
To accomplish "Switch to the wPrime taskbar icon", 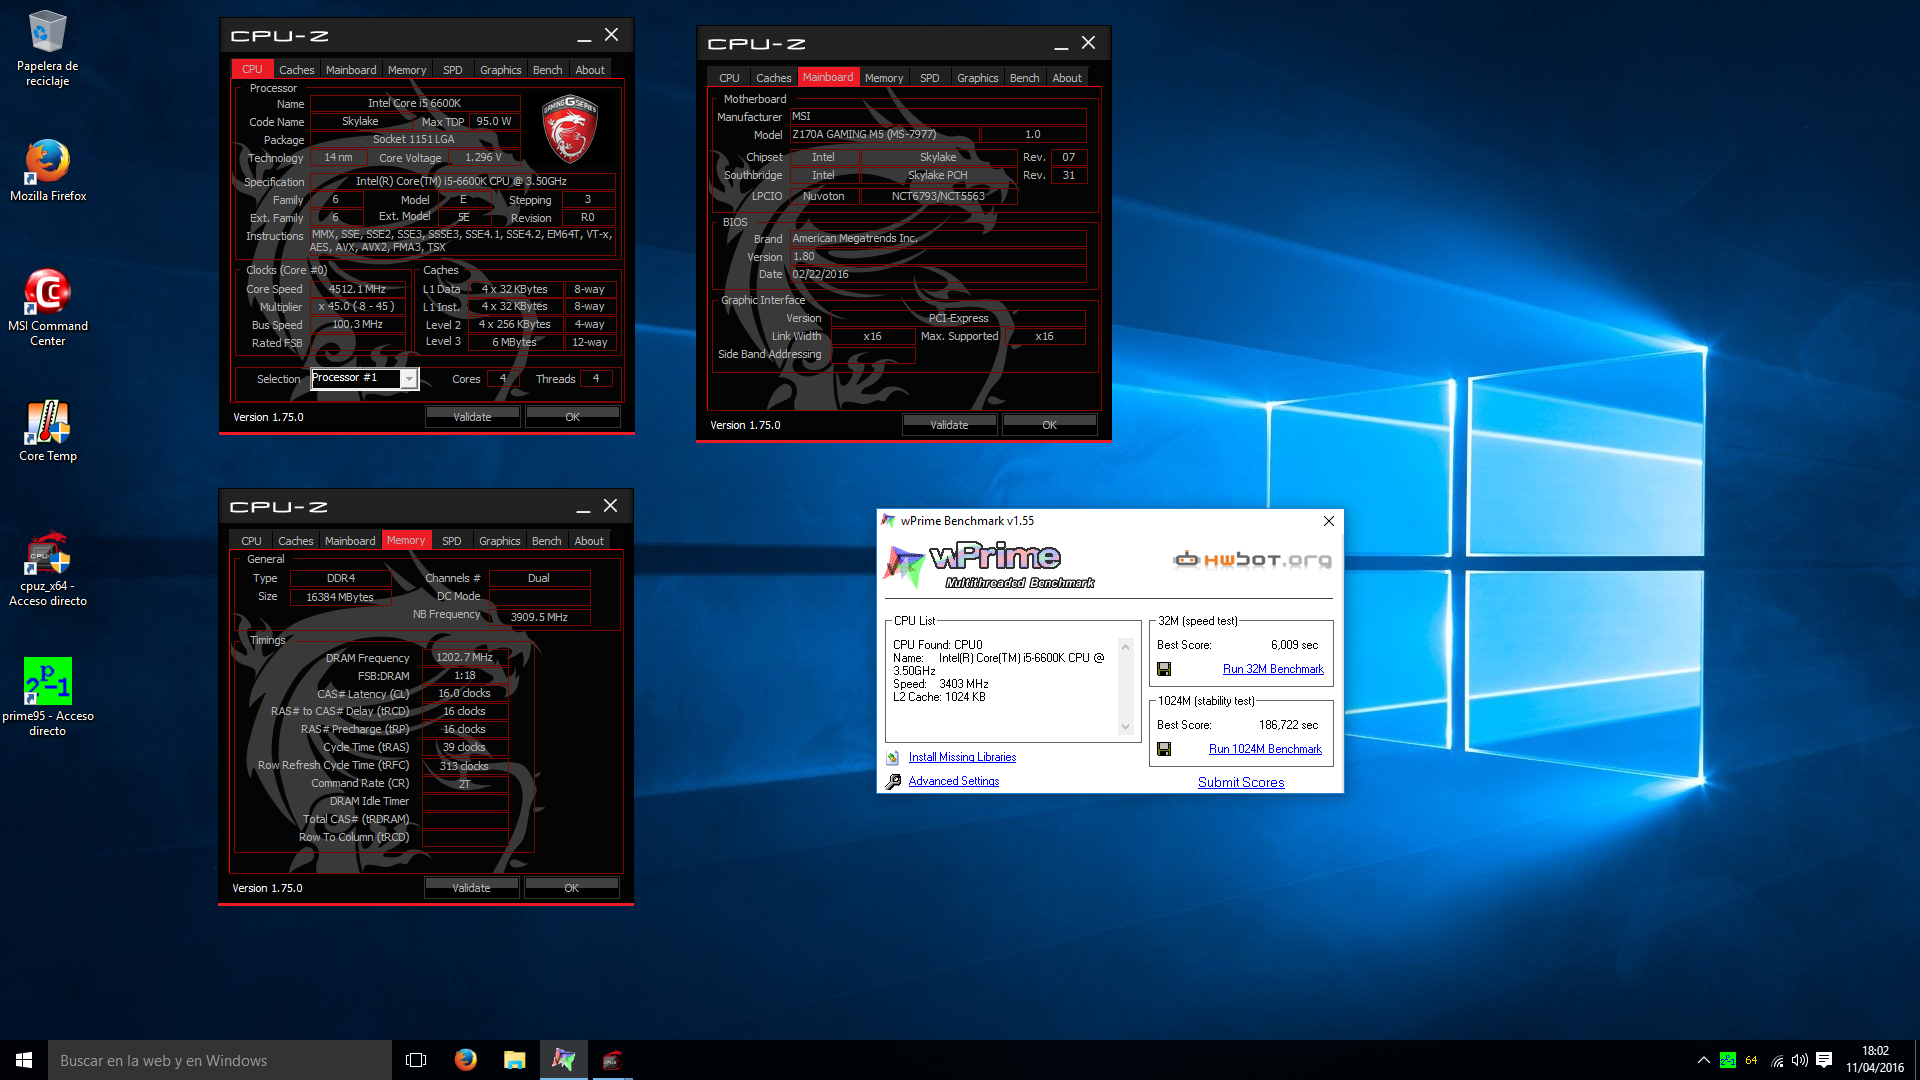I will [x=563, y=1060].
